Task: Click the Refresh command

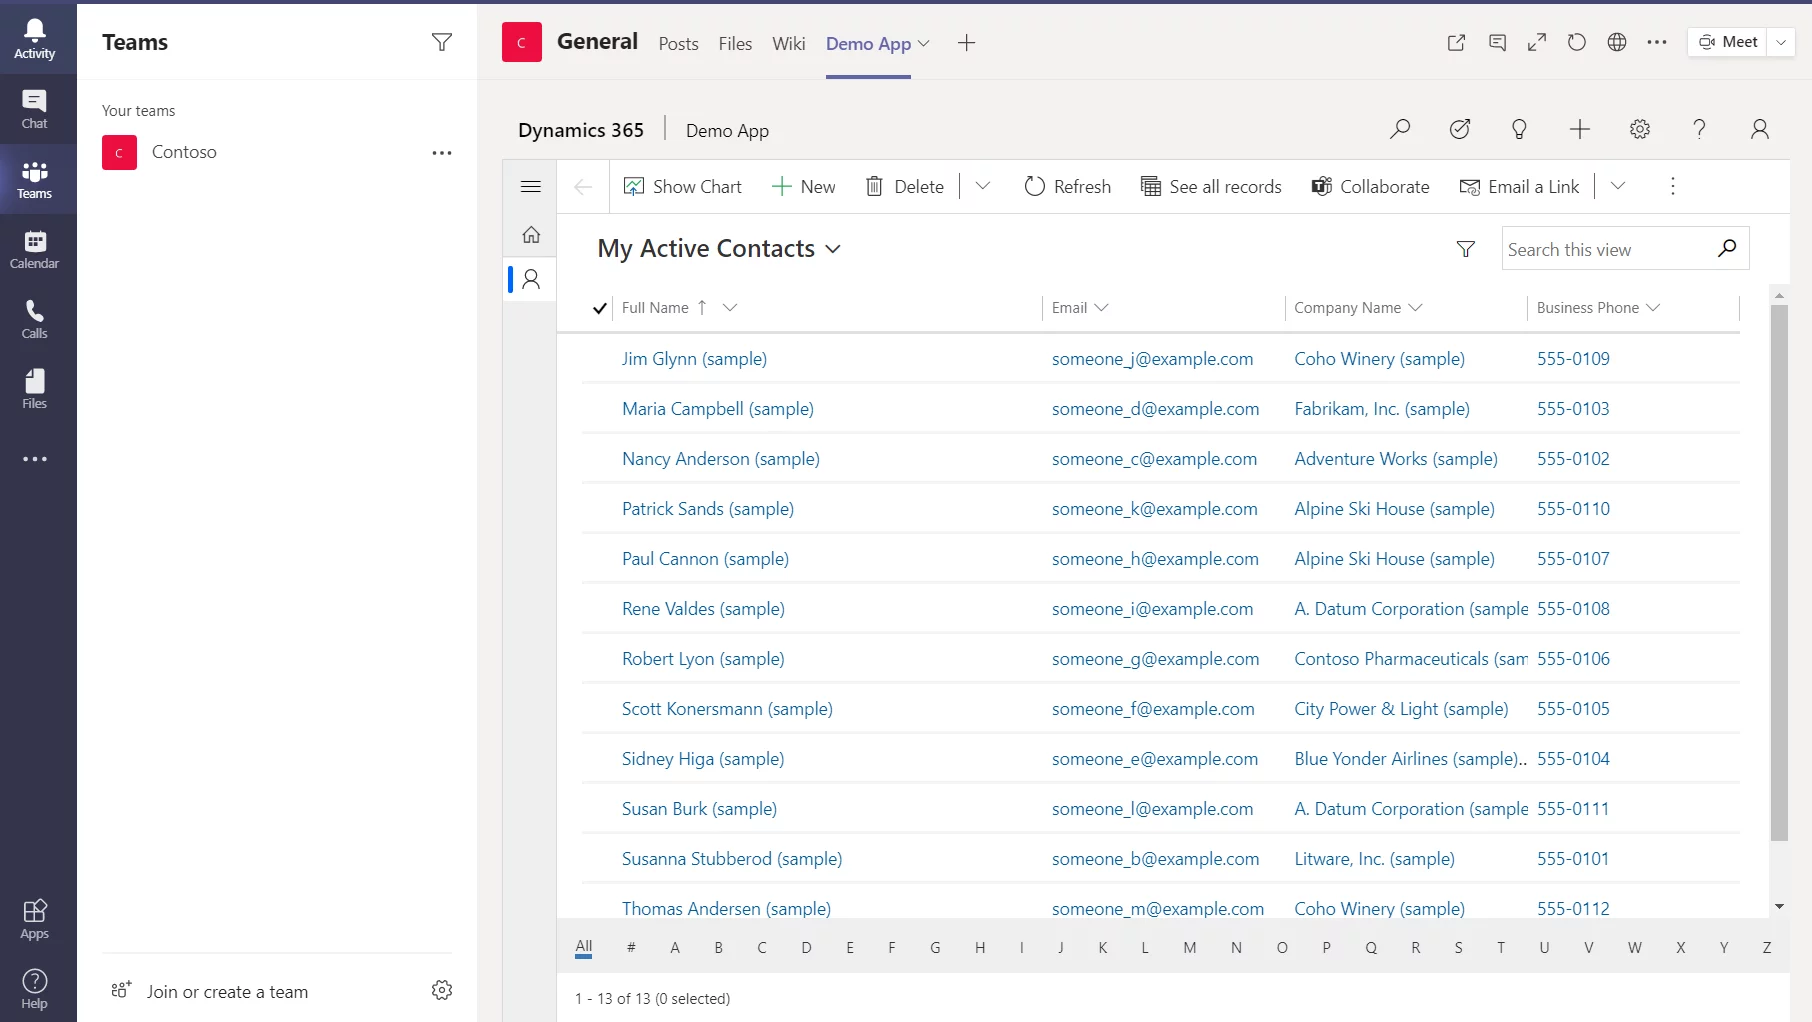Action: [1067, 186]
